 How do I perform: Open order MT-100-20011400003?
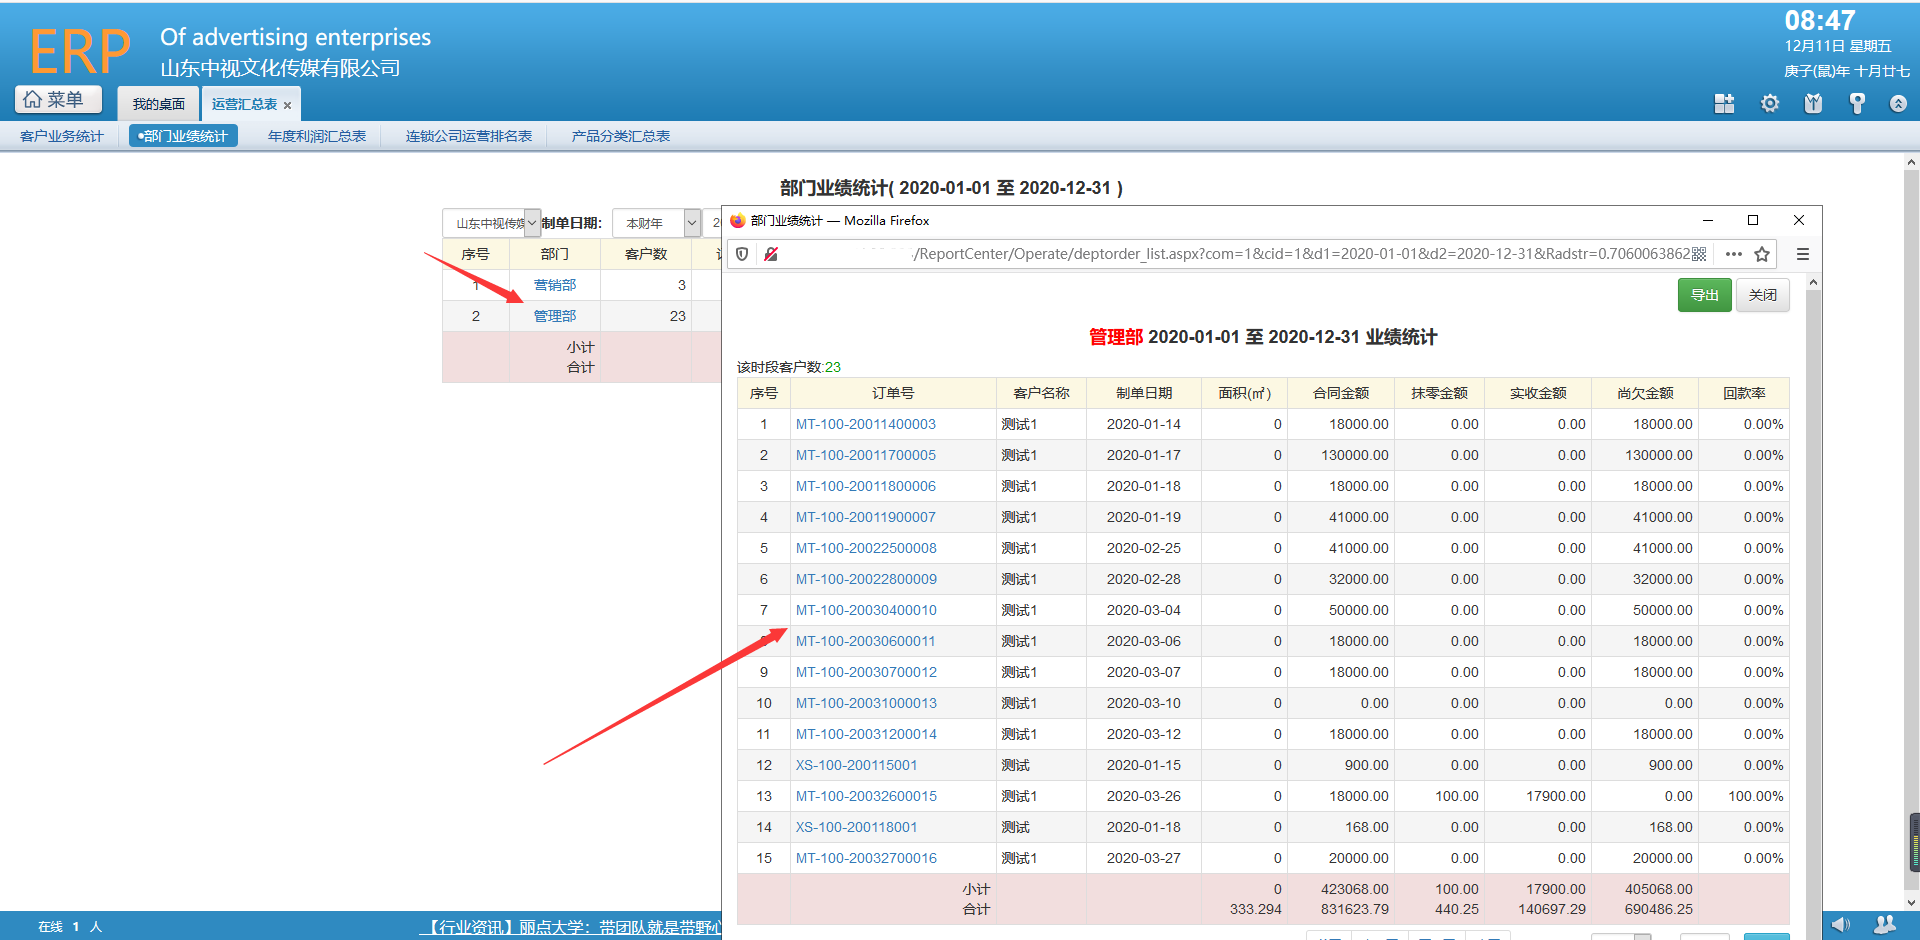click(x=866, y=424)
